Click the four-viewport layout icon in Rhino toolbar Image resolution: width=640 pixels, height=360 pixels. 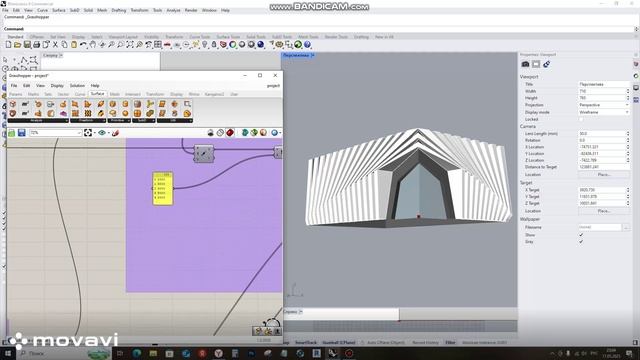(x=158, y=44)
